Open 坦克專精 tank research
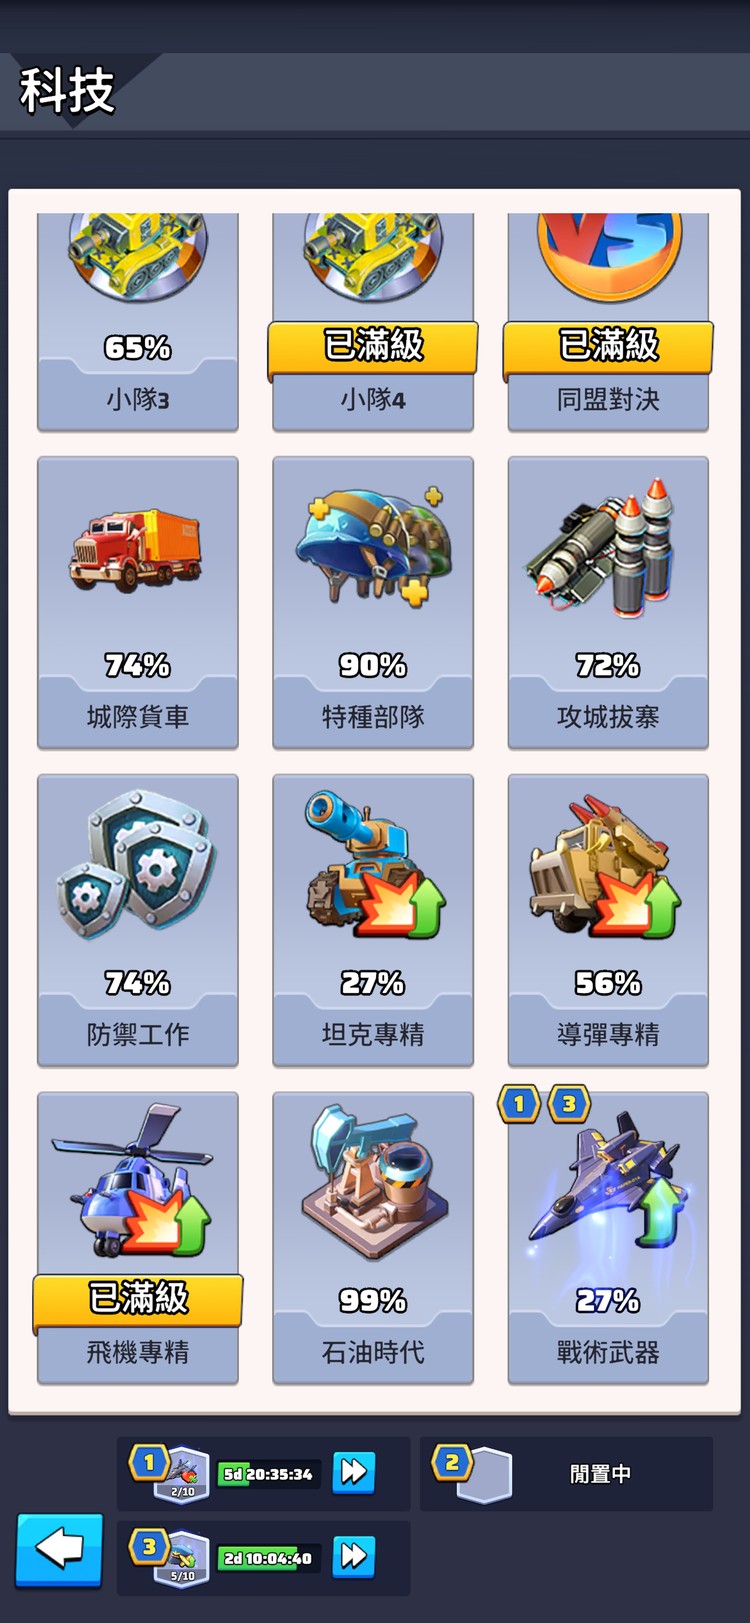This screenshot has width=750, height=1623. tap(373, 920)
